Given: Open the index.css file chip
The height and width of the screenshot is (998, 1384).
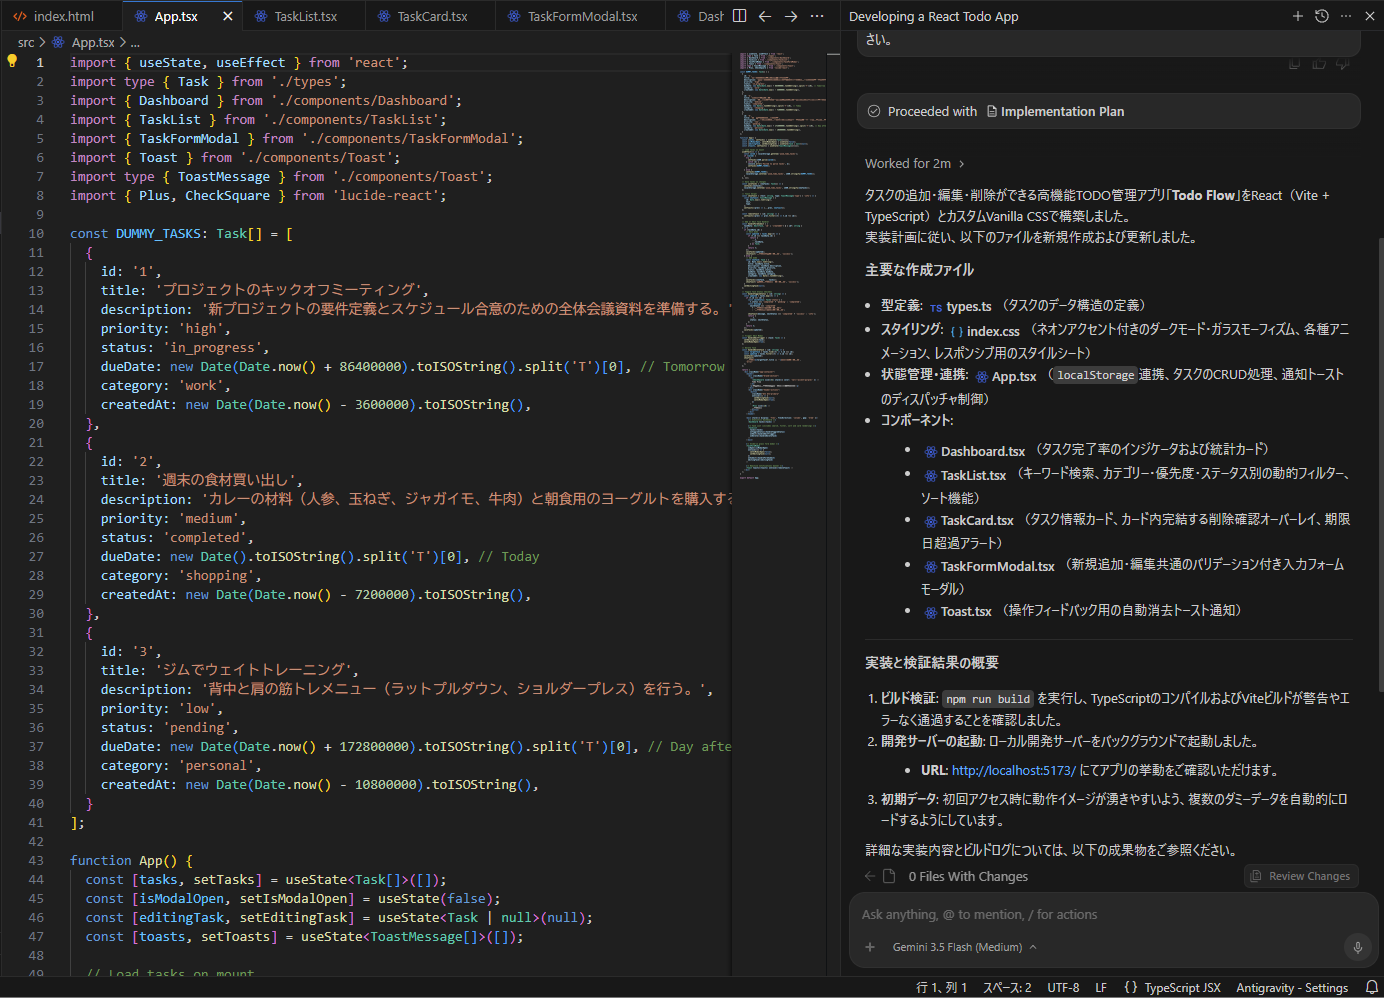Looking at the screenshot, I should pos(985,331).
